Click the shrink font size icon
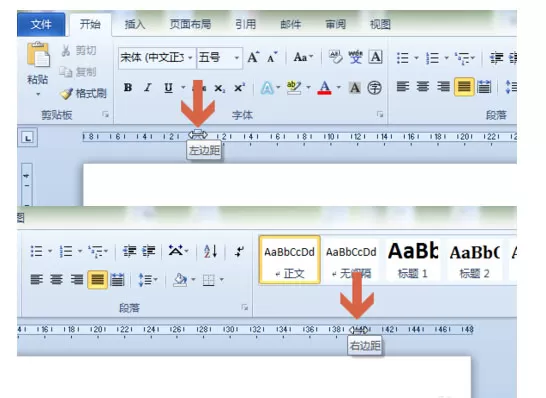 272,57
